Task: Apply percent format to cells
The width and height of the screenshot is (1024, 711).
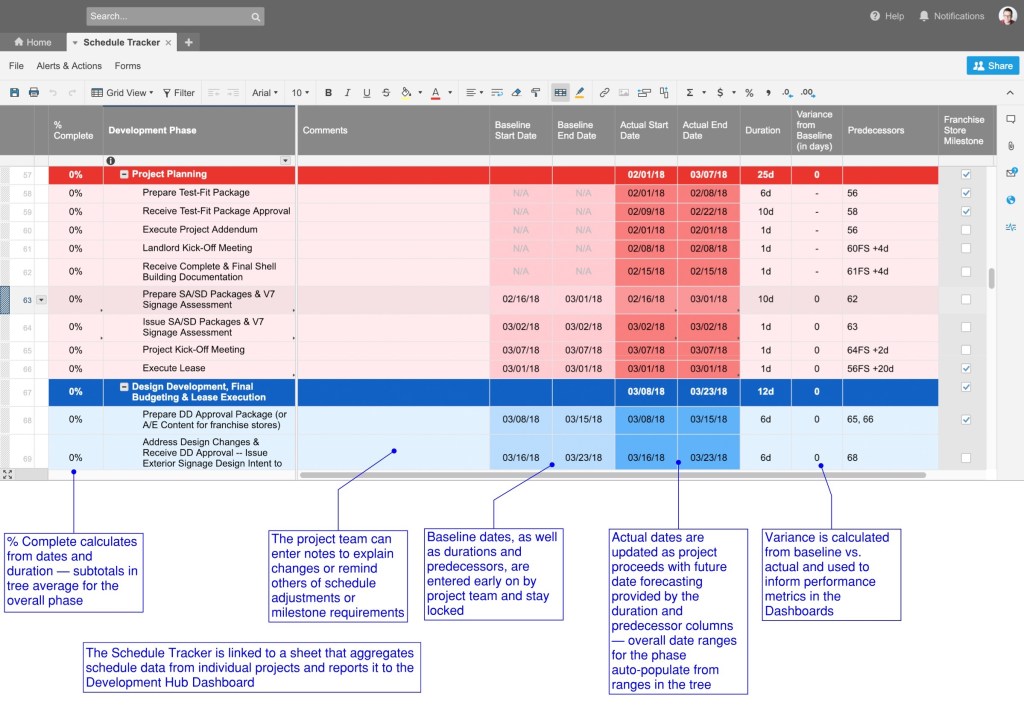Action: [749, 93]
